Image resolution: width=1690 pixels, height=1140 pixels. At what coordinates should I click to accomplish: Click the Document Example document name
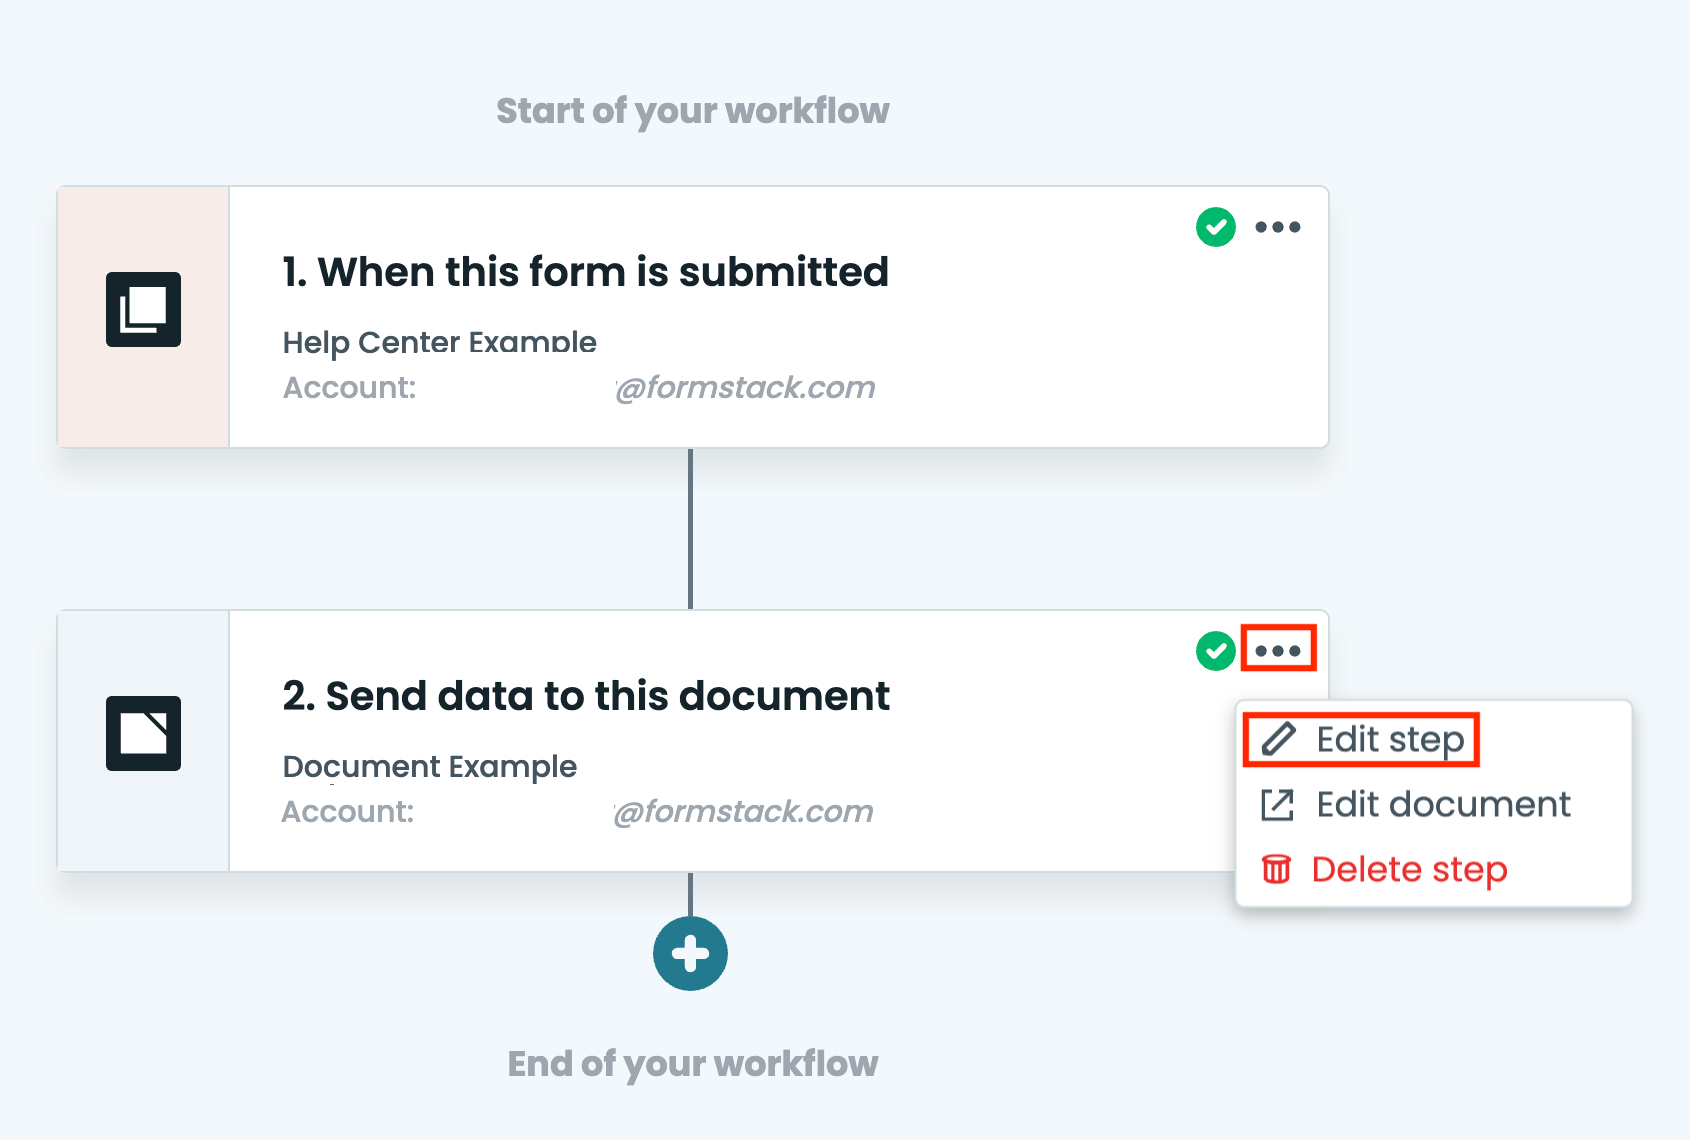pyautogui.click(x=430, y=766)
